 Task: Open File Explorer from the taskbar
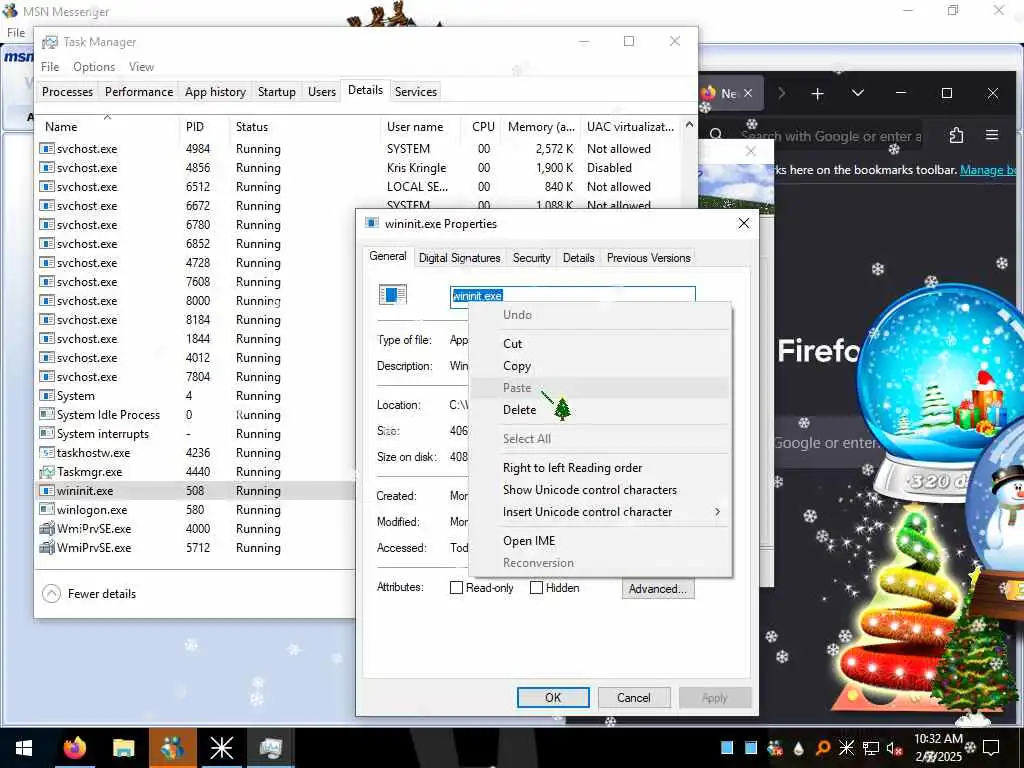click(123, 748)
